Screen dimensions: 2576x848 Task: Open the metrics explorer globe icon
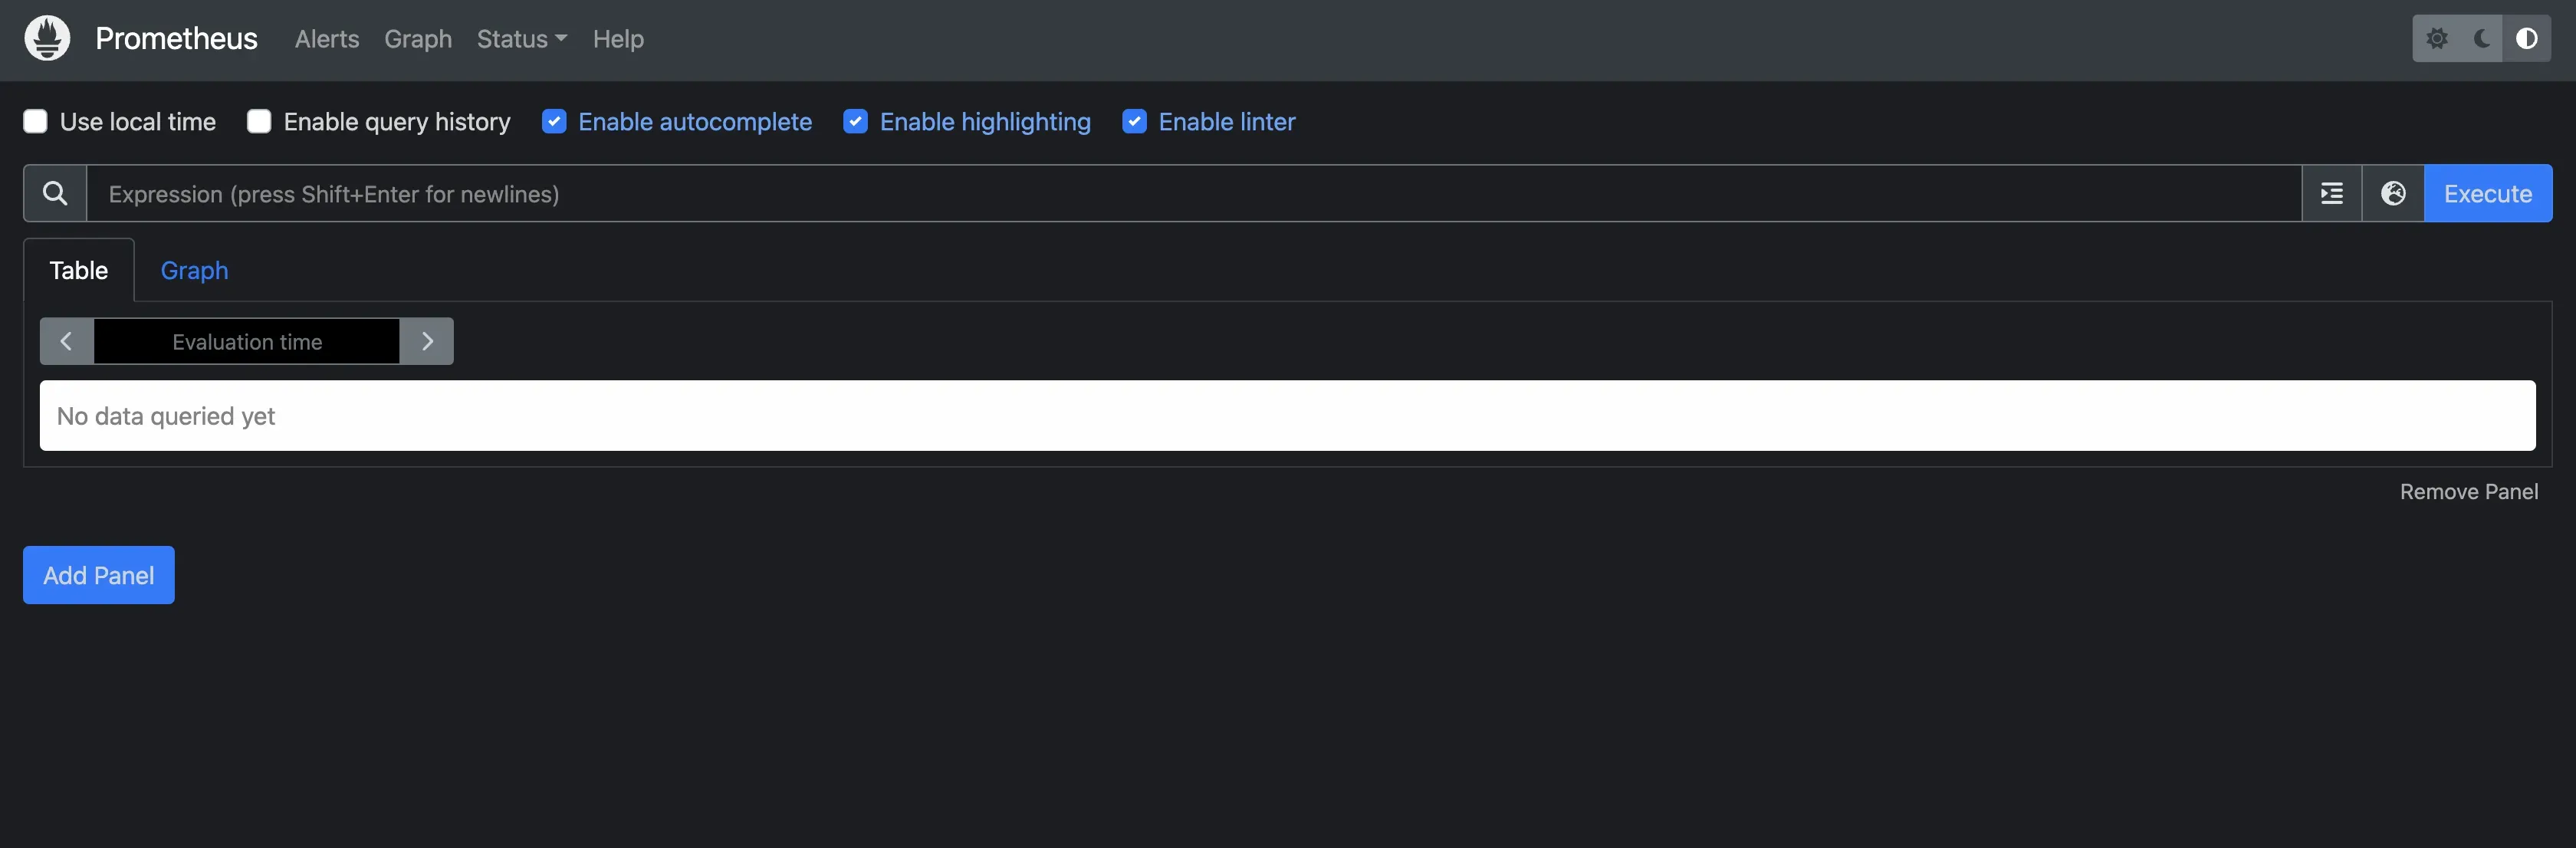point(2393,193)
